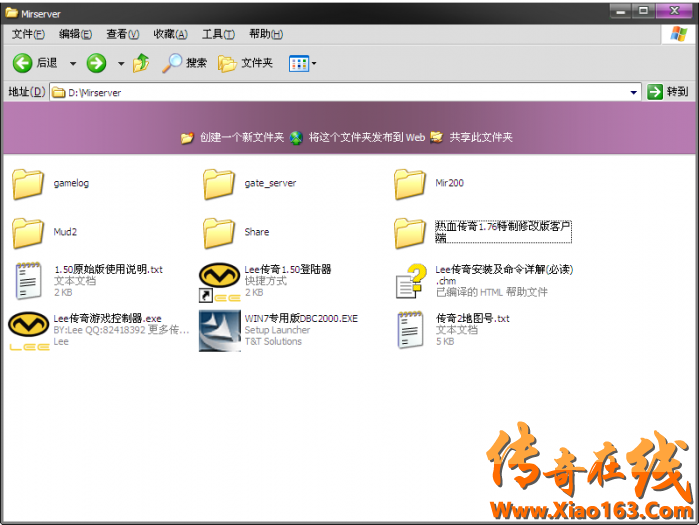Image resolution: width=699 pixels, height=525 pixels.
Task: Open the 编辑(E) menu
Action: [75, 34]
